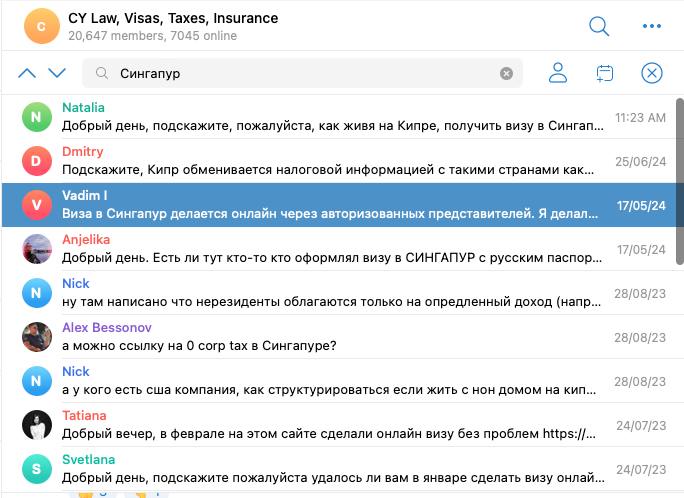Viewport: 684px width, 498px height.
Task: Open CY Law, Visas, Taxes, Insurance chat info
Action: coord(173,19)
